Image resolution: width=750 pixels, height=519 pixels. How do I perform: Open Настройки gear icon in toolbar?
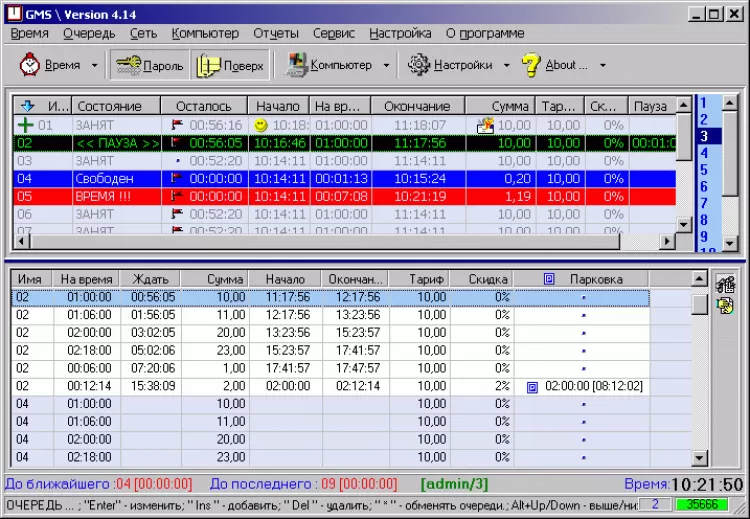point(419,65)
